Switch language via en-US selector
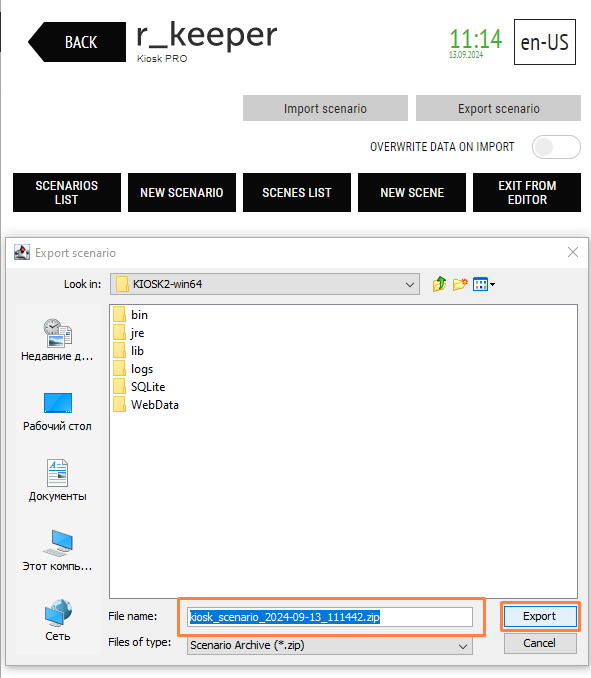The height and width of the screenshot is (678, 591). 545,42
